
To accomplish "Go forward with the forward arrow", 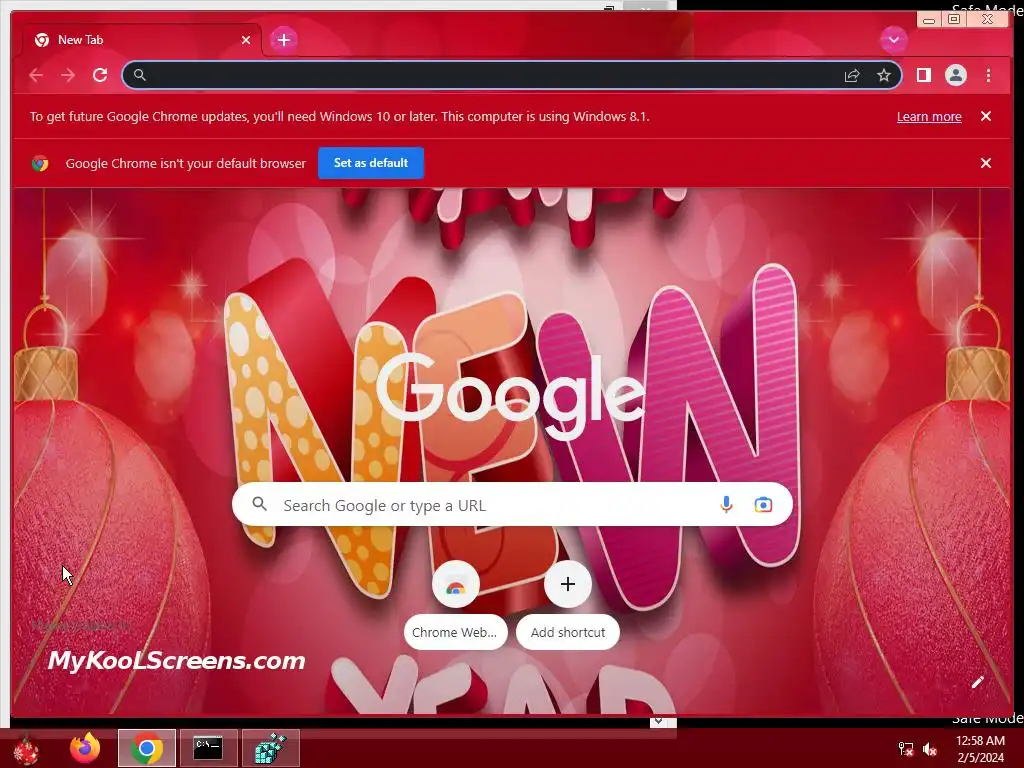I will click(68, 75).
